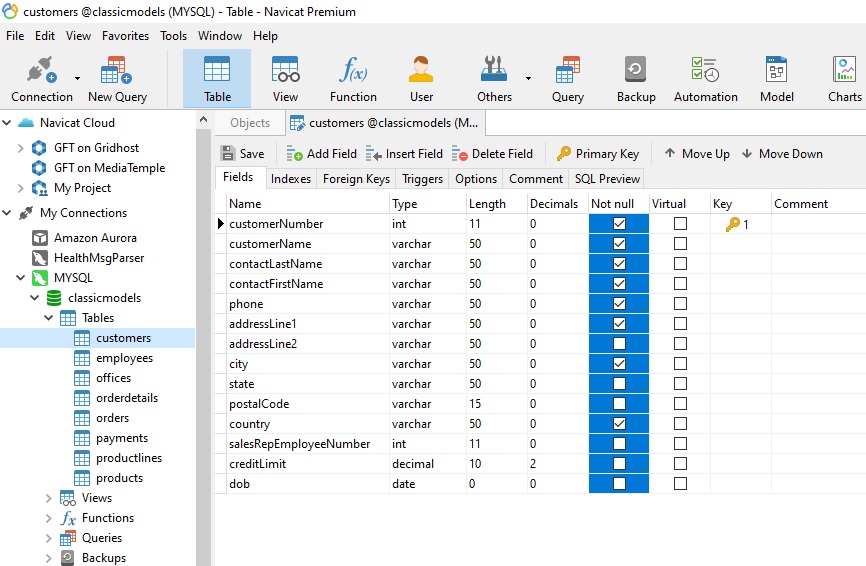Viewport: 866px width, 566px height.
Task: Toggle Not null for addressLine2 field
Action: (619, 344)
